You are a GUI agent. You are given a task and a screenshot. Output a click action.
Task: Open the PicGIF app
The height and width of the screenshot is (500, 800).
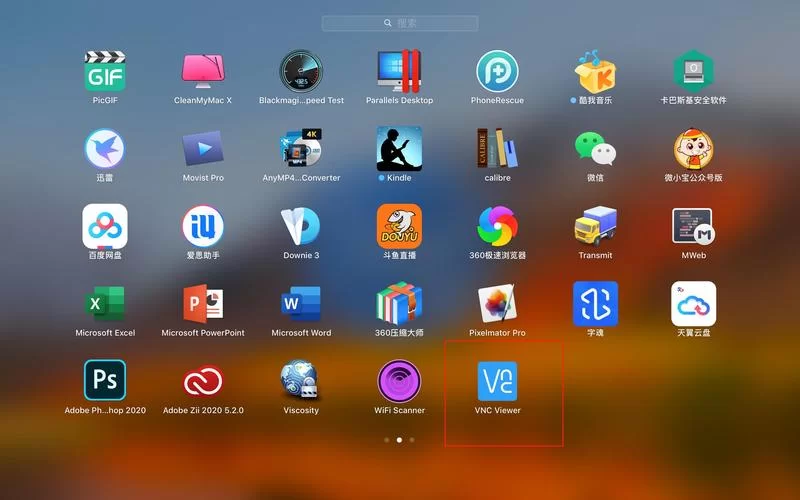pos(105,71)
